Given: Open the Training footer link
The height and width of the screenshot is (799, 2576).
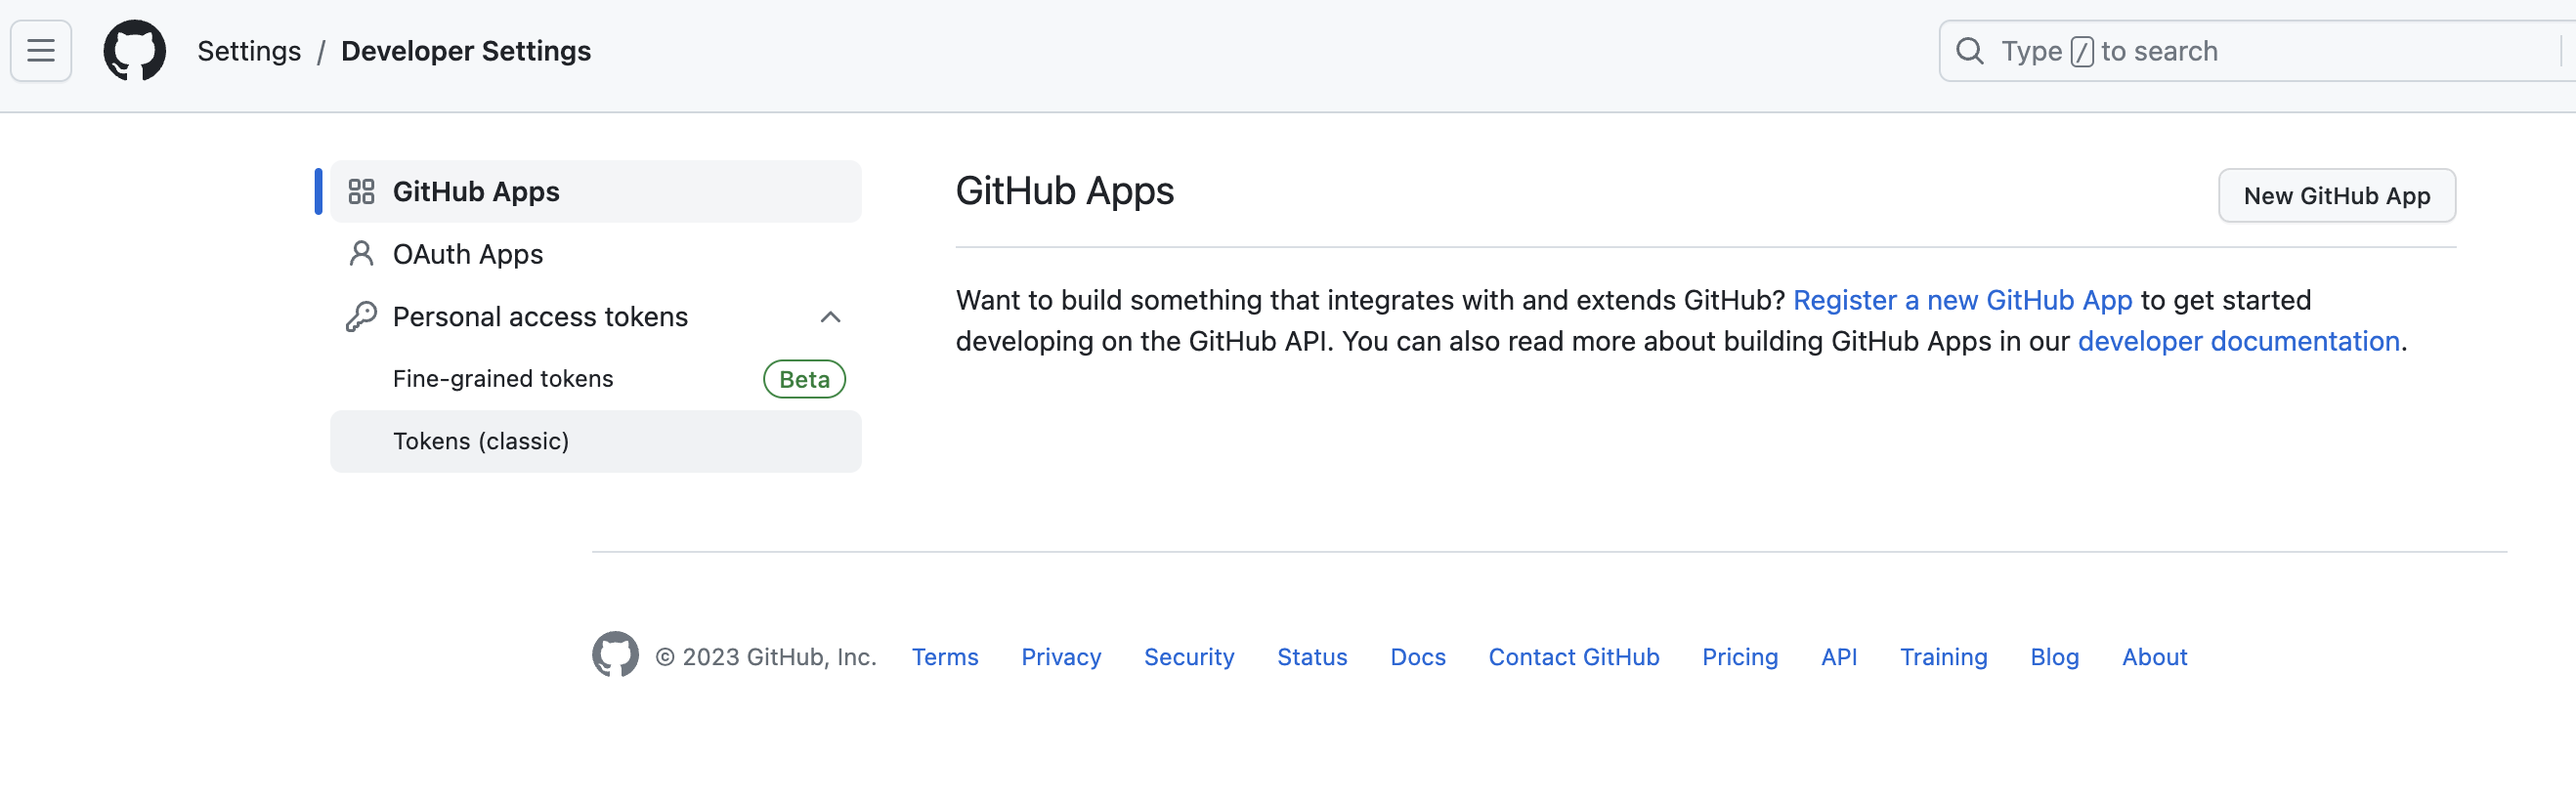Looking at the screenshot, I should [1943, 657].
